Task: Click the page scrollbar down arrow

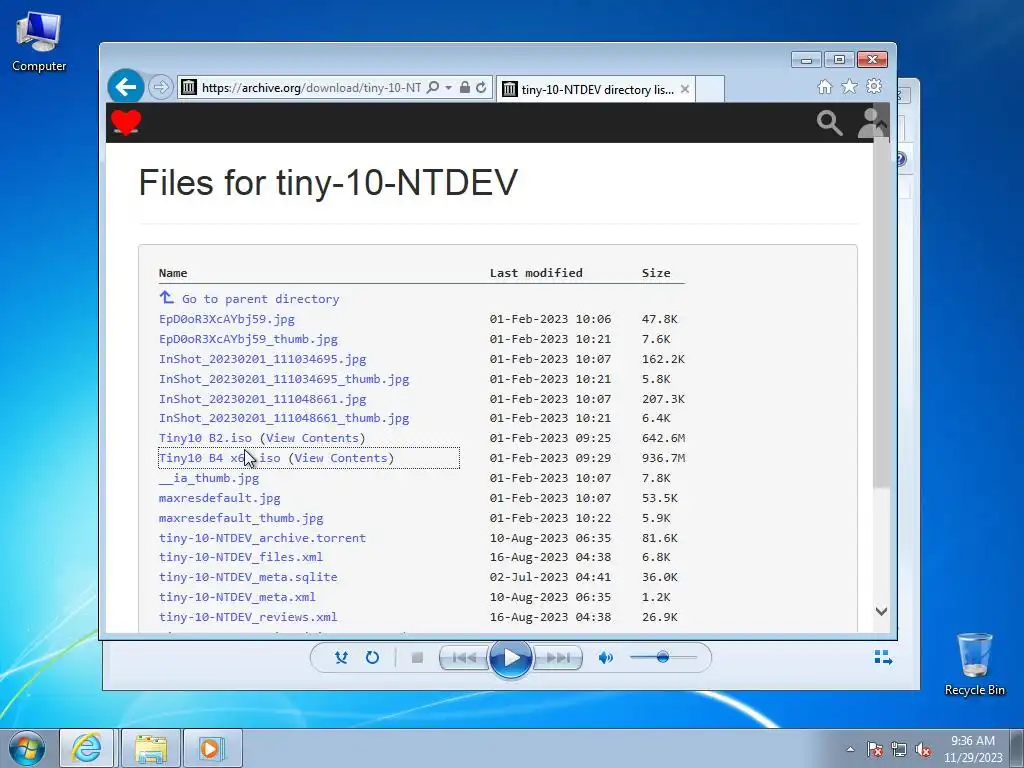Action: tap(881, 611)
